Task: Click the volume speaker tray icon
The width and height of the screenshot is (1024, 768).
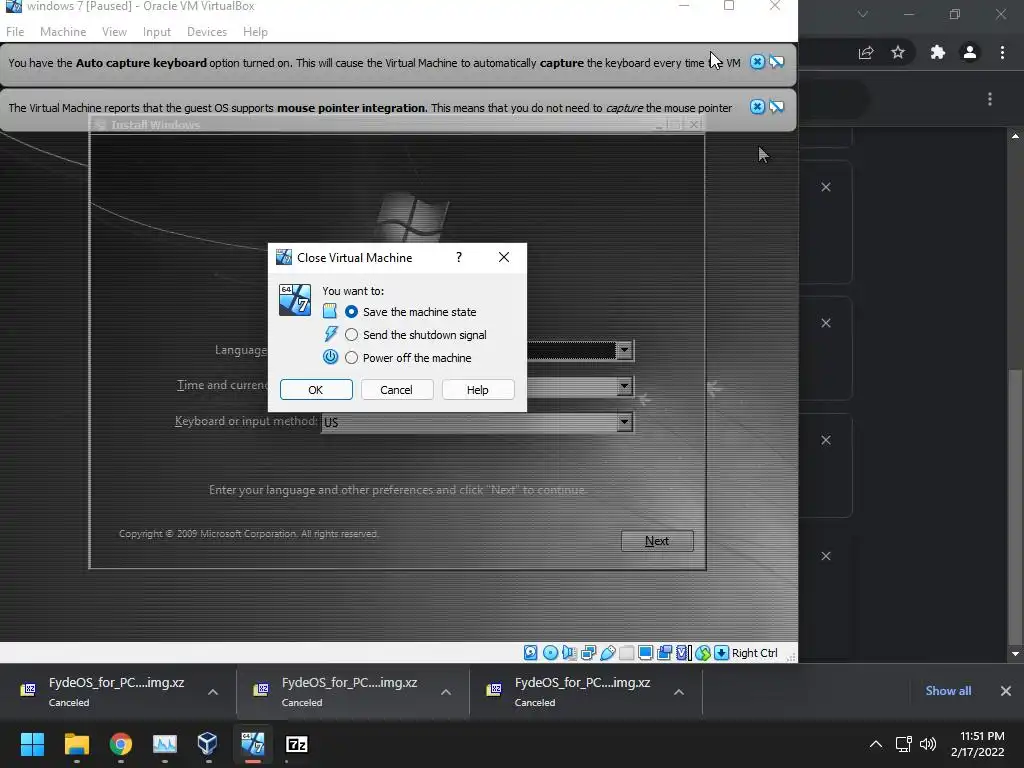Action: [927, 744]
